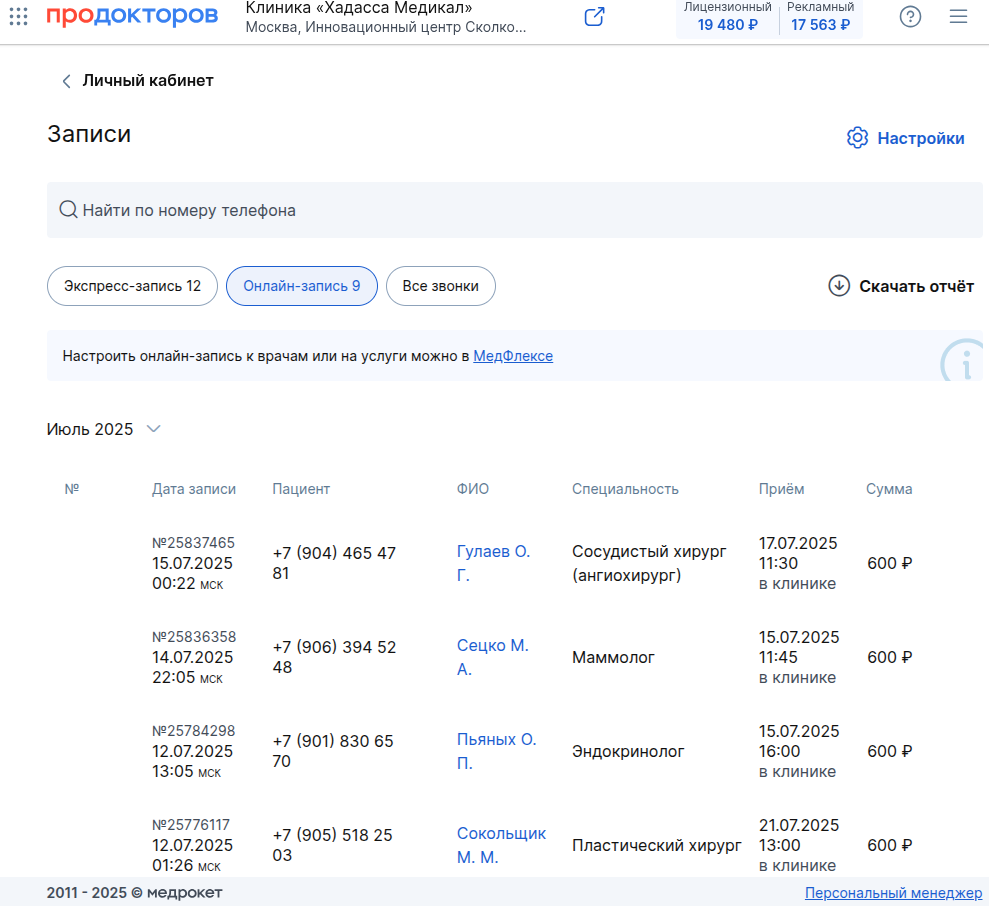Click clinic name Клиника «Хадасса Медикал»
This screenshot has height=906, width=989.
pyautogui.click(x=359, y=8)
